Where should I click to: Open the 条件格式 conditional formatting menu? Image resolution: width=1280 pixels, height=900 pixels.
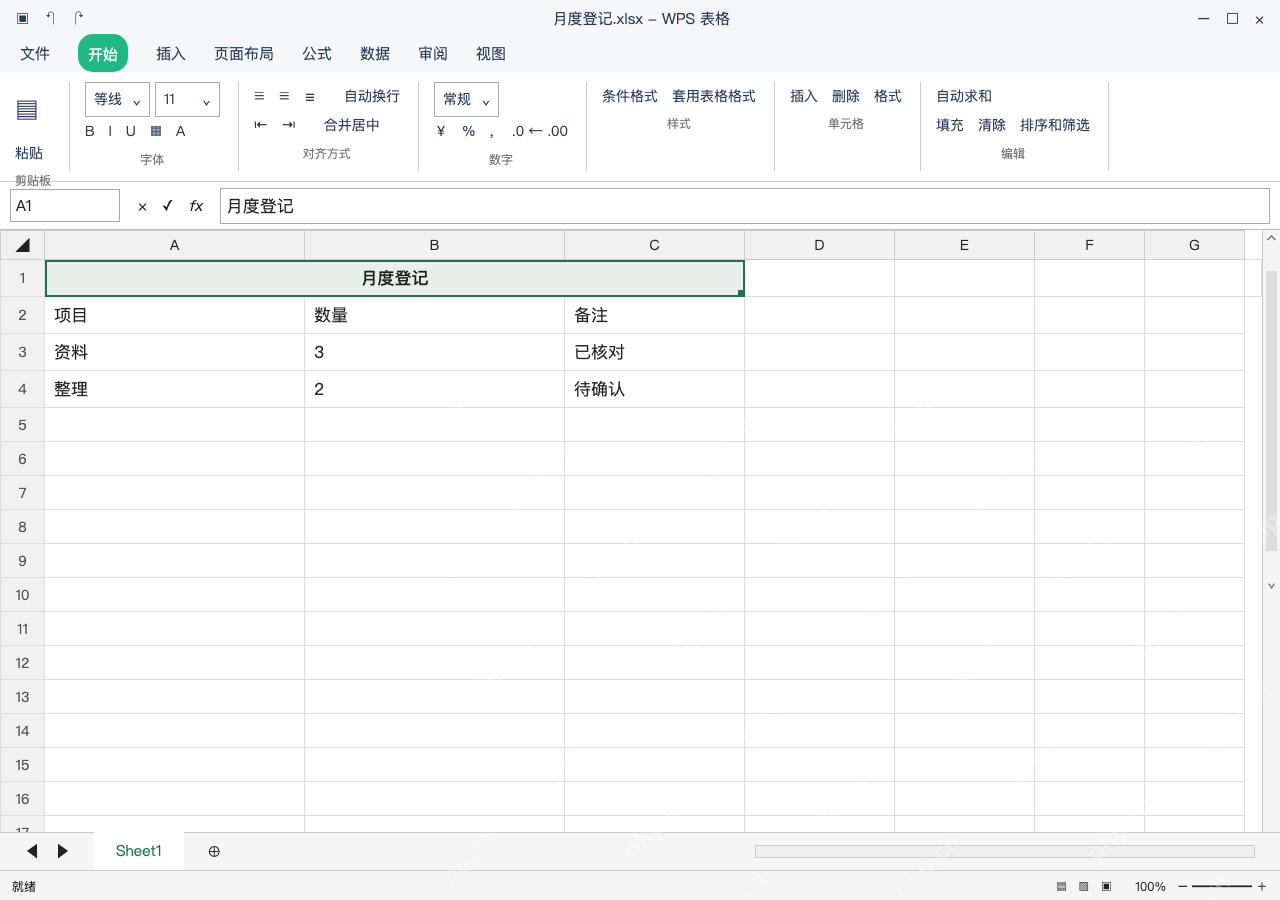click(x=630, y=96)
